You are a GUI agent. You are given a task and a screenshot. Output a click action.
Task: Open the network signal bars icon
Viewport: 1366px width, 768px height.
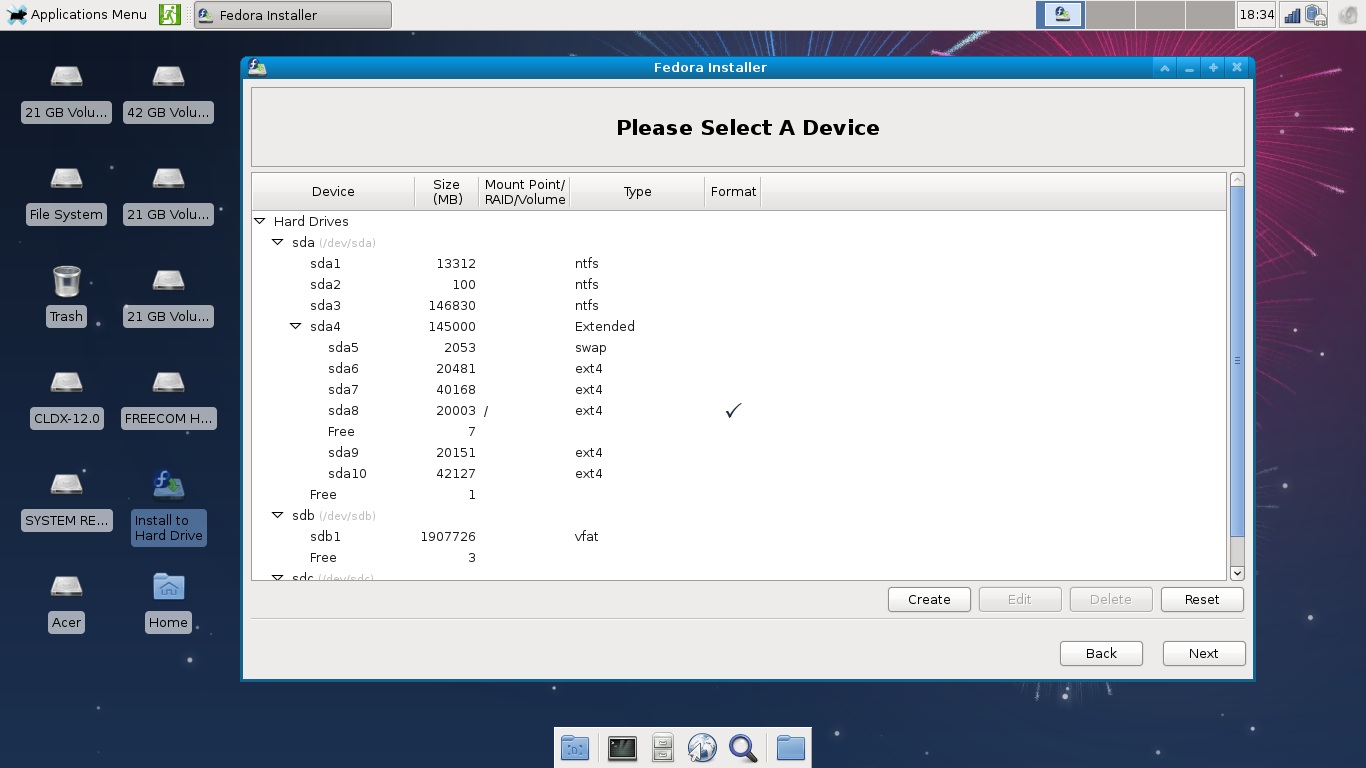pyautogui.click(x=1291, y=15)
